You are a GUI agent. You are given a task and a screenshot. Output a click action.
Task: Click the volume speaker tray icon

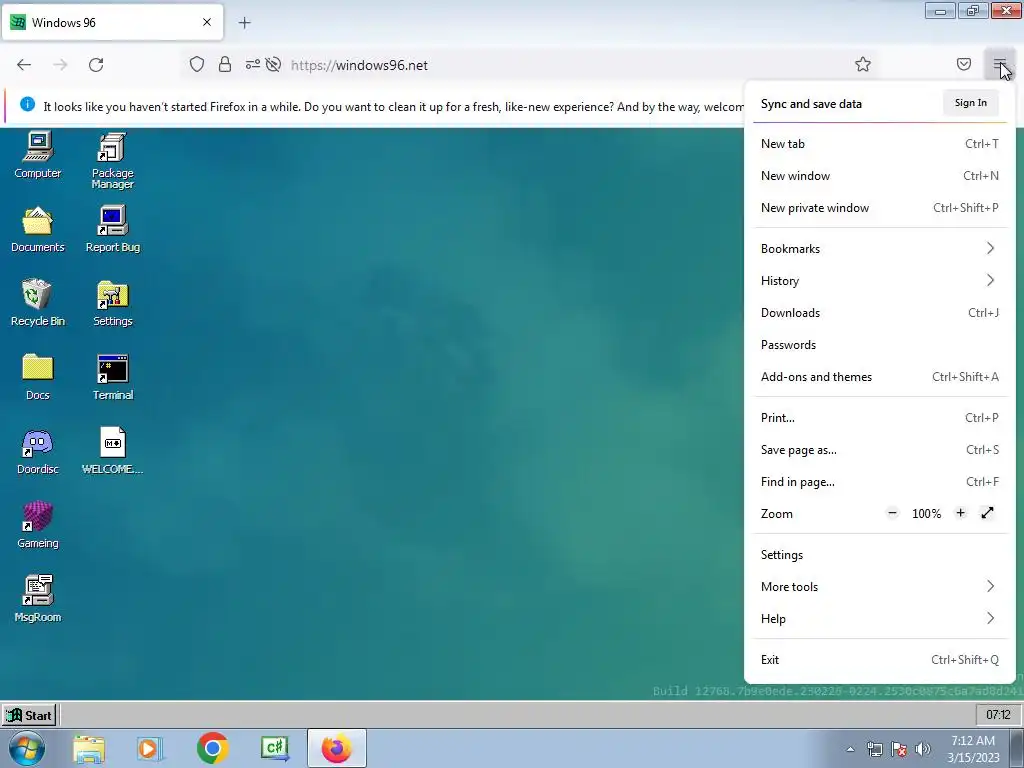(923, 749)
